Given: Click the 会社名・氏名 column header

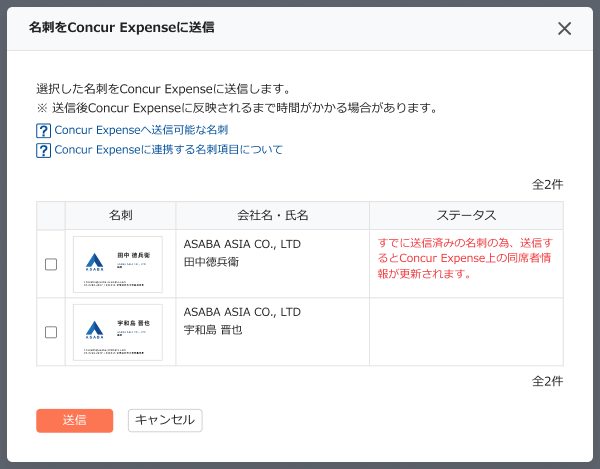Looking at the screenshot, I should [272, 216].
